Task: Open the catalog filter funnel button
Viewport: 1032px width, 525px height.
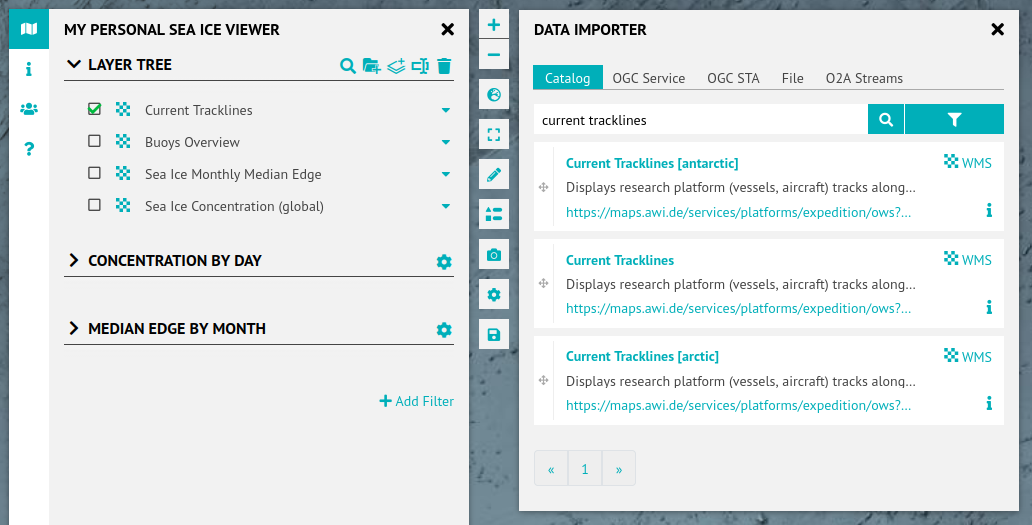Action: click(x=954, y=119)
